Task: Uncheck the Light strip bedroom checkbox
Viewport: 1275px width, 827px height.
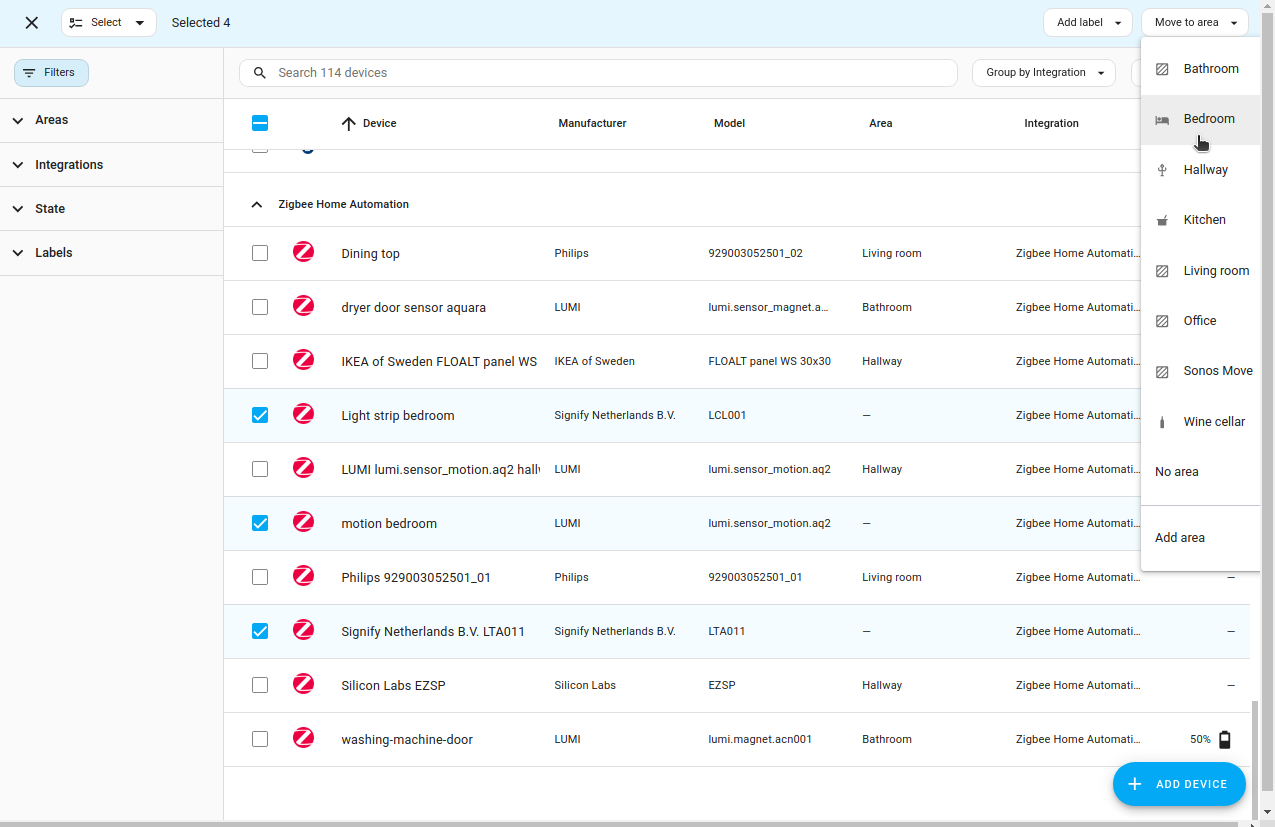Action: pos(260,414)
